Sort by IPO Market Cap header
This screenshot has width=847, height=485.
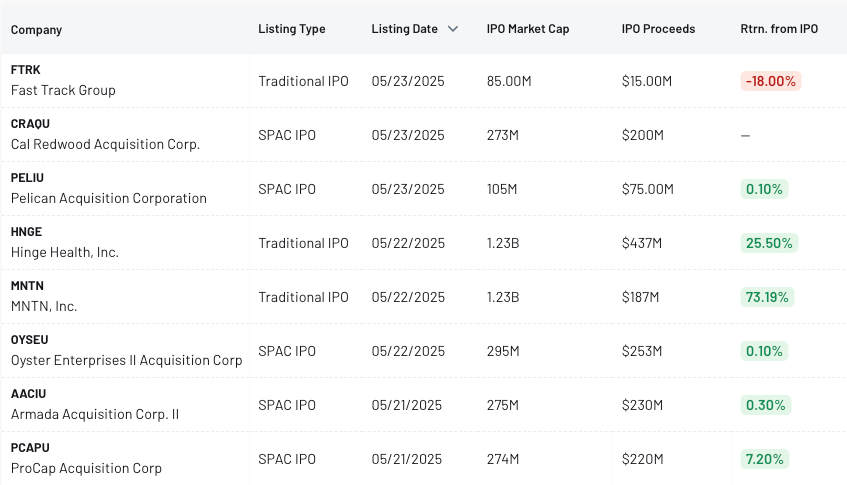click(x=527, y=29)
